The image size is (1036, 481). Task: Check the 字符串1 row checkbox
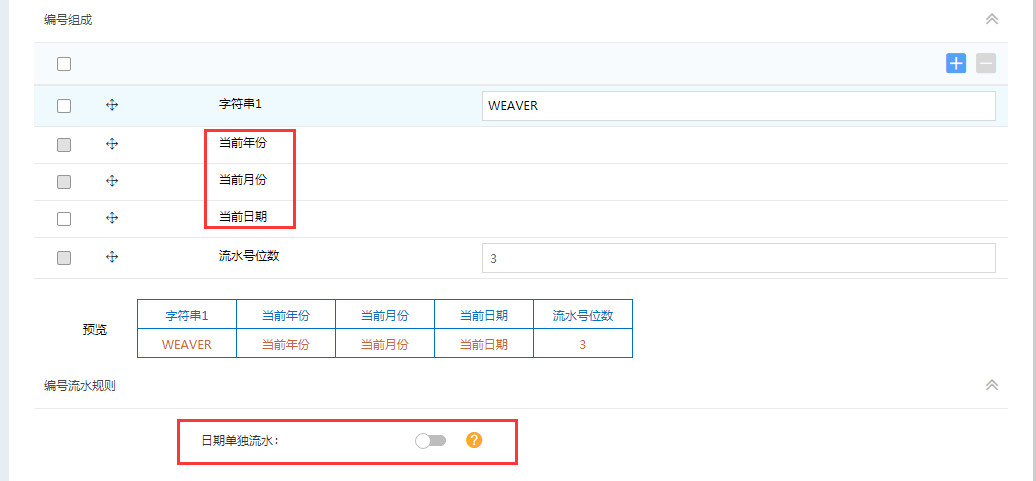click(x=64, y=106)
